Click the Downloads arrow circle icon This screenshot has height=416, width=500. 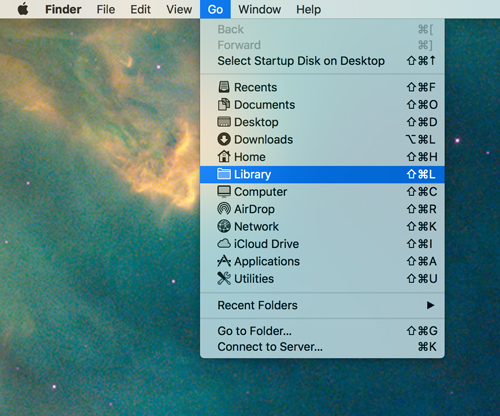224,139
